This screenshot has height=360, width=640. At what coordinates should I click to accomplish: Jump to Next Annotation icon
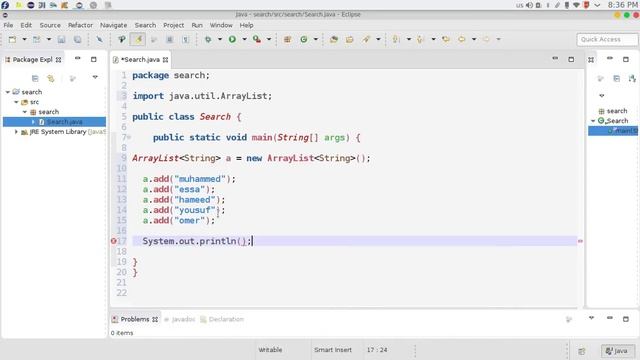396,39
